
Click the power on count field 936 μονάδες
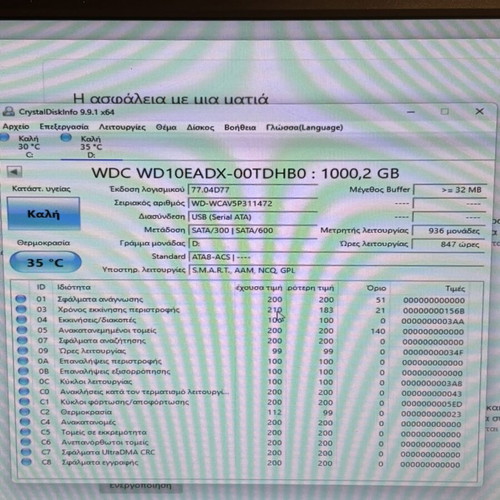point(449,231)
